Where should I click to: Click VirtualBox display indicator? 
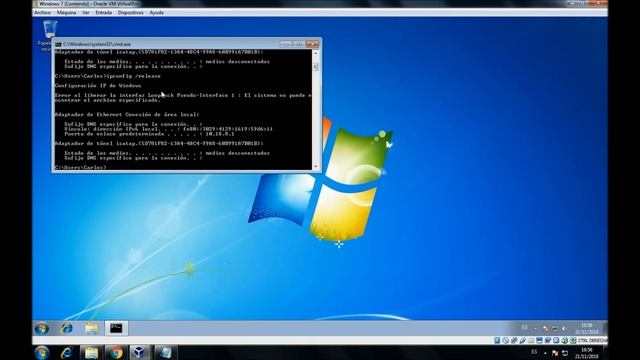(x=539, y=340)
